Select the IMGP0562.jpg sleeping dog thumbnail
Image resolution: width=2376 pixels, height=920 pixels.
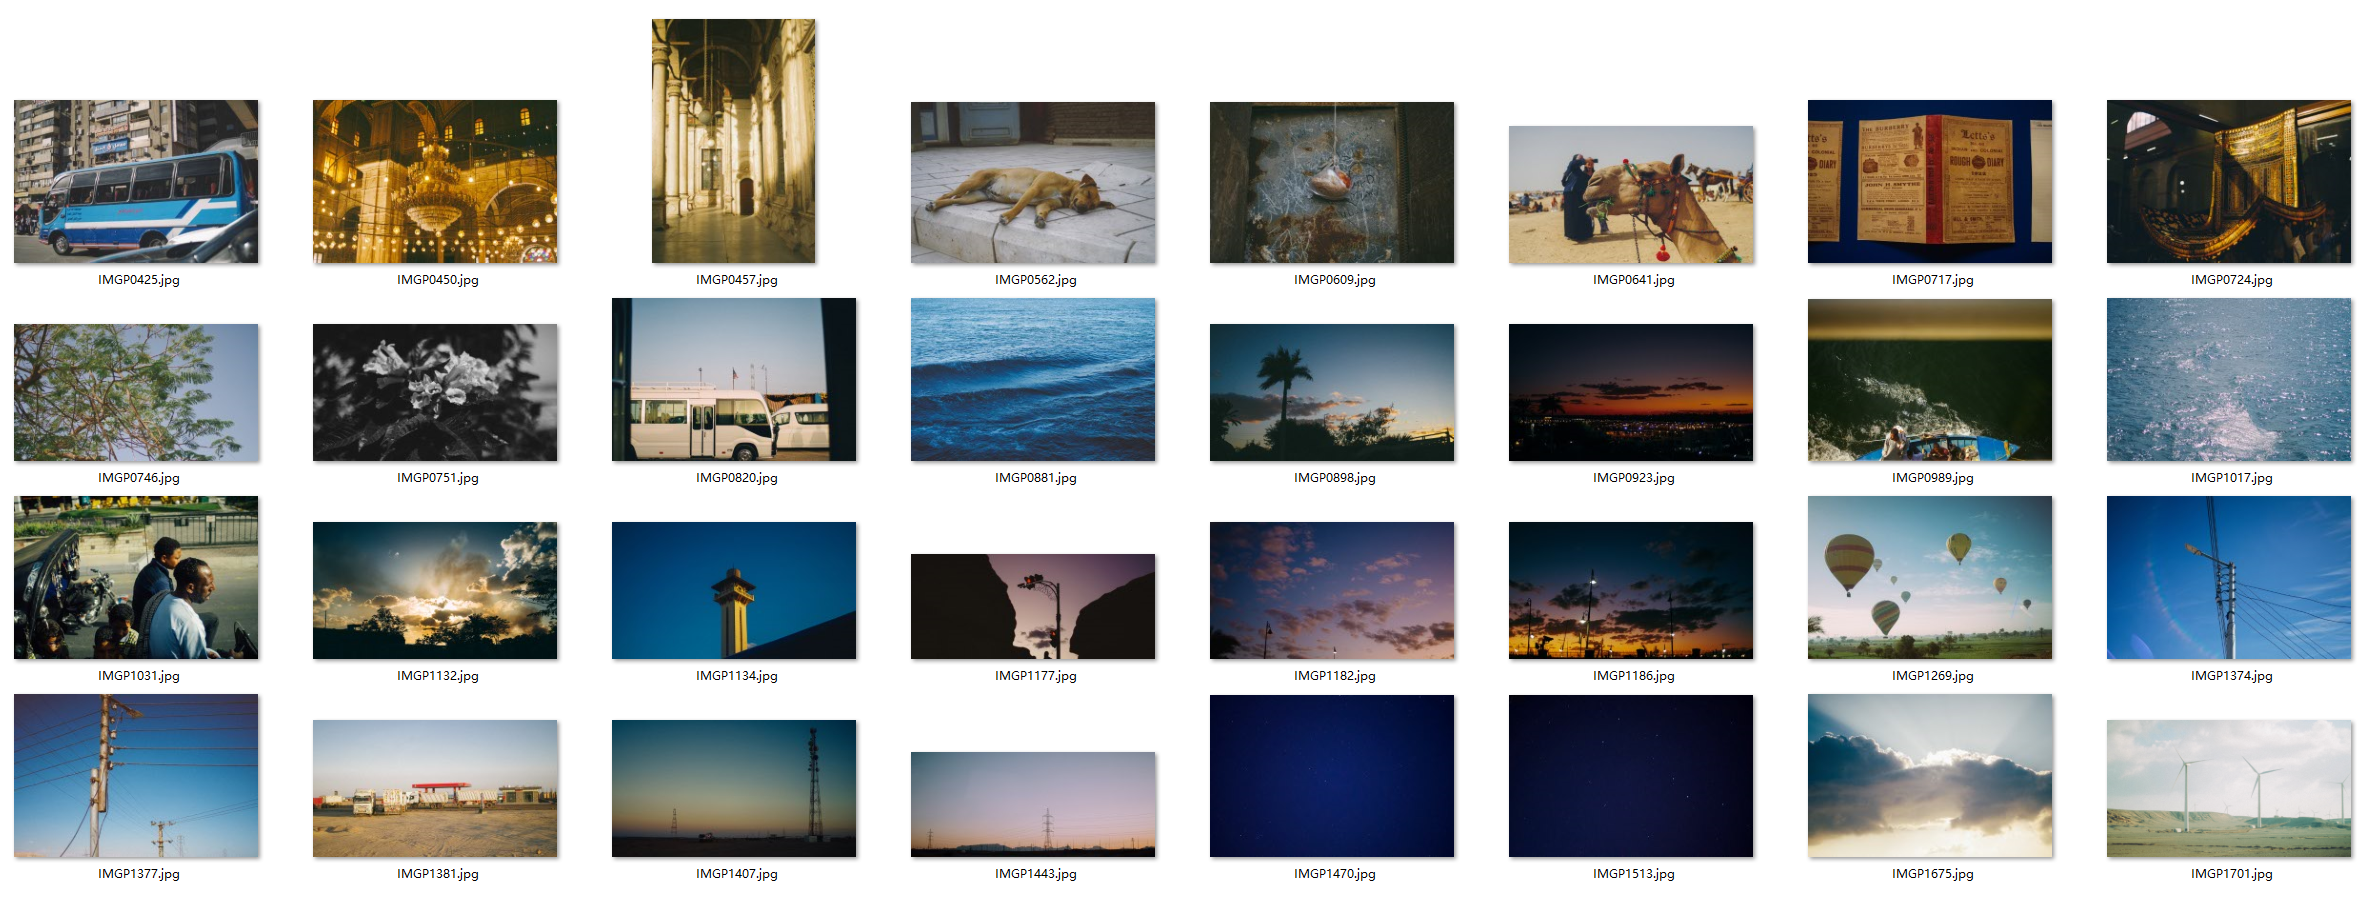point(1033,182)
